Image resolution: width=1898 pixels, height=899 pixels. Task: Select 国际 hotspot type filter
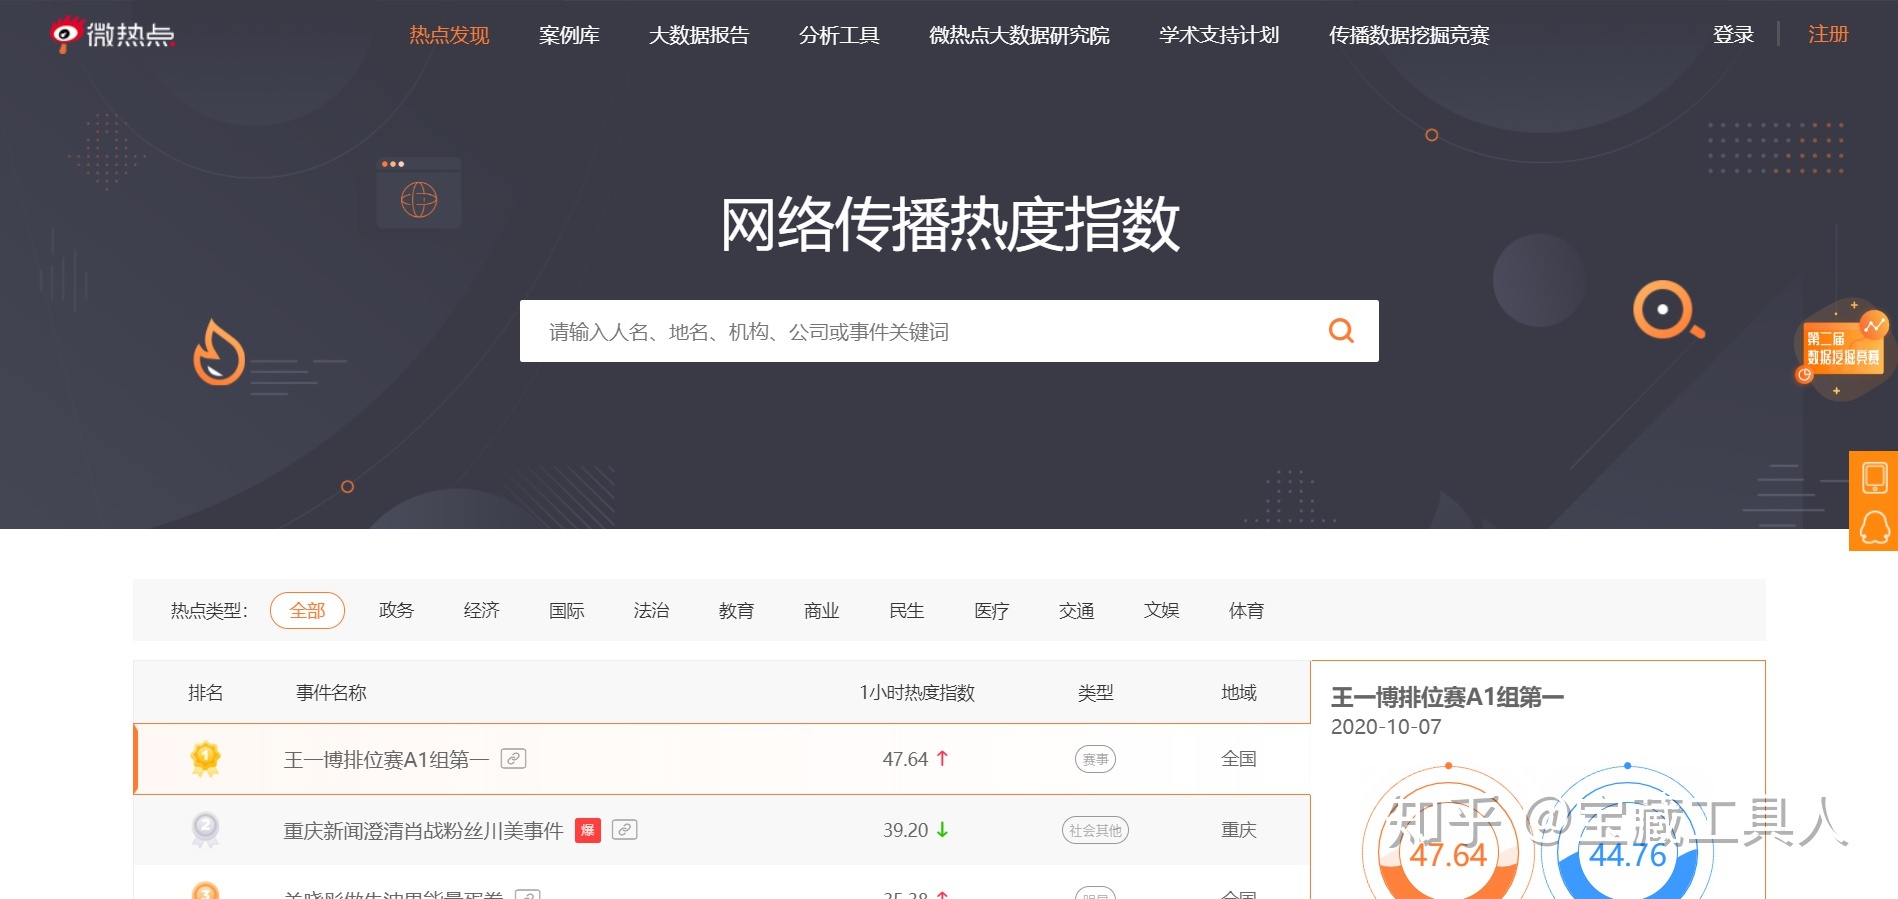coord(566,610)
